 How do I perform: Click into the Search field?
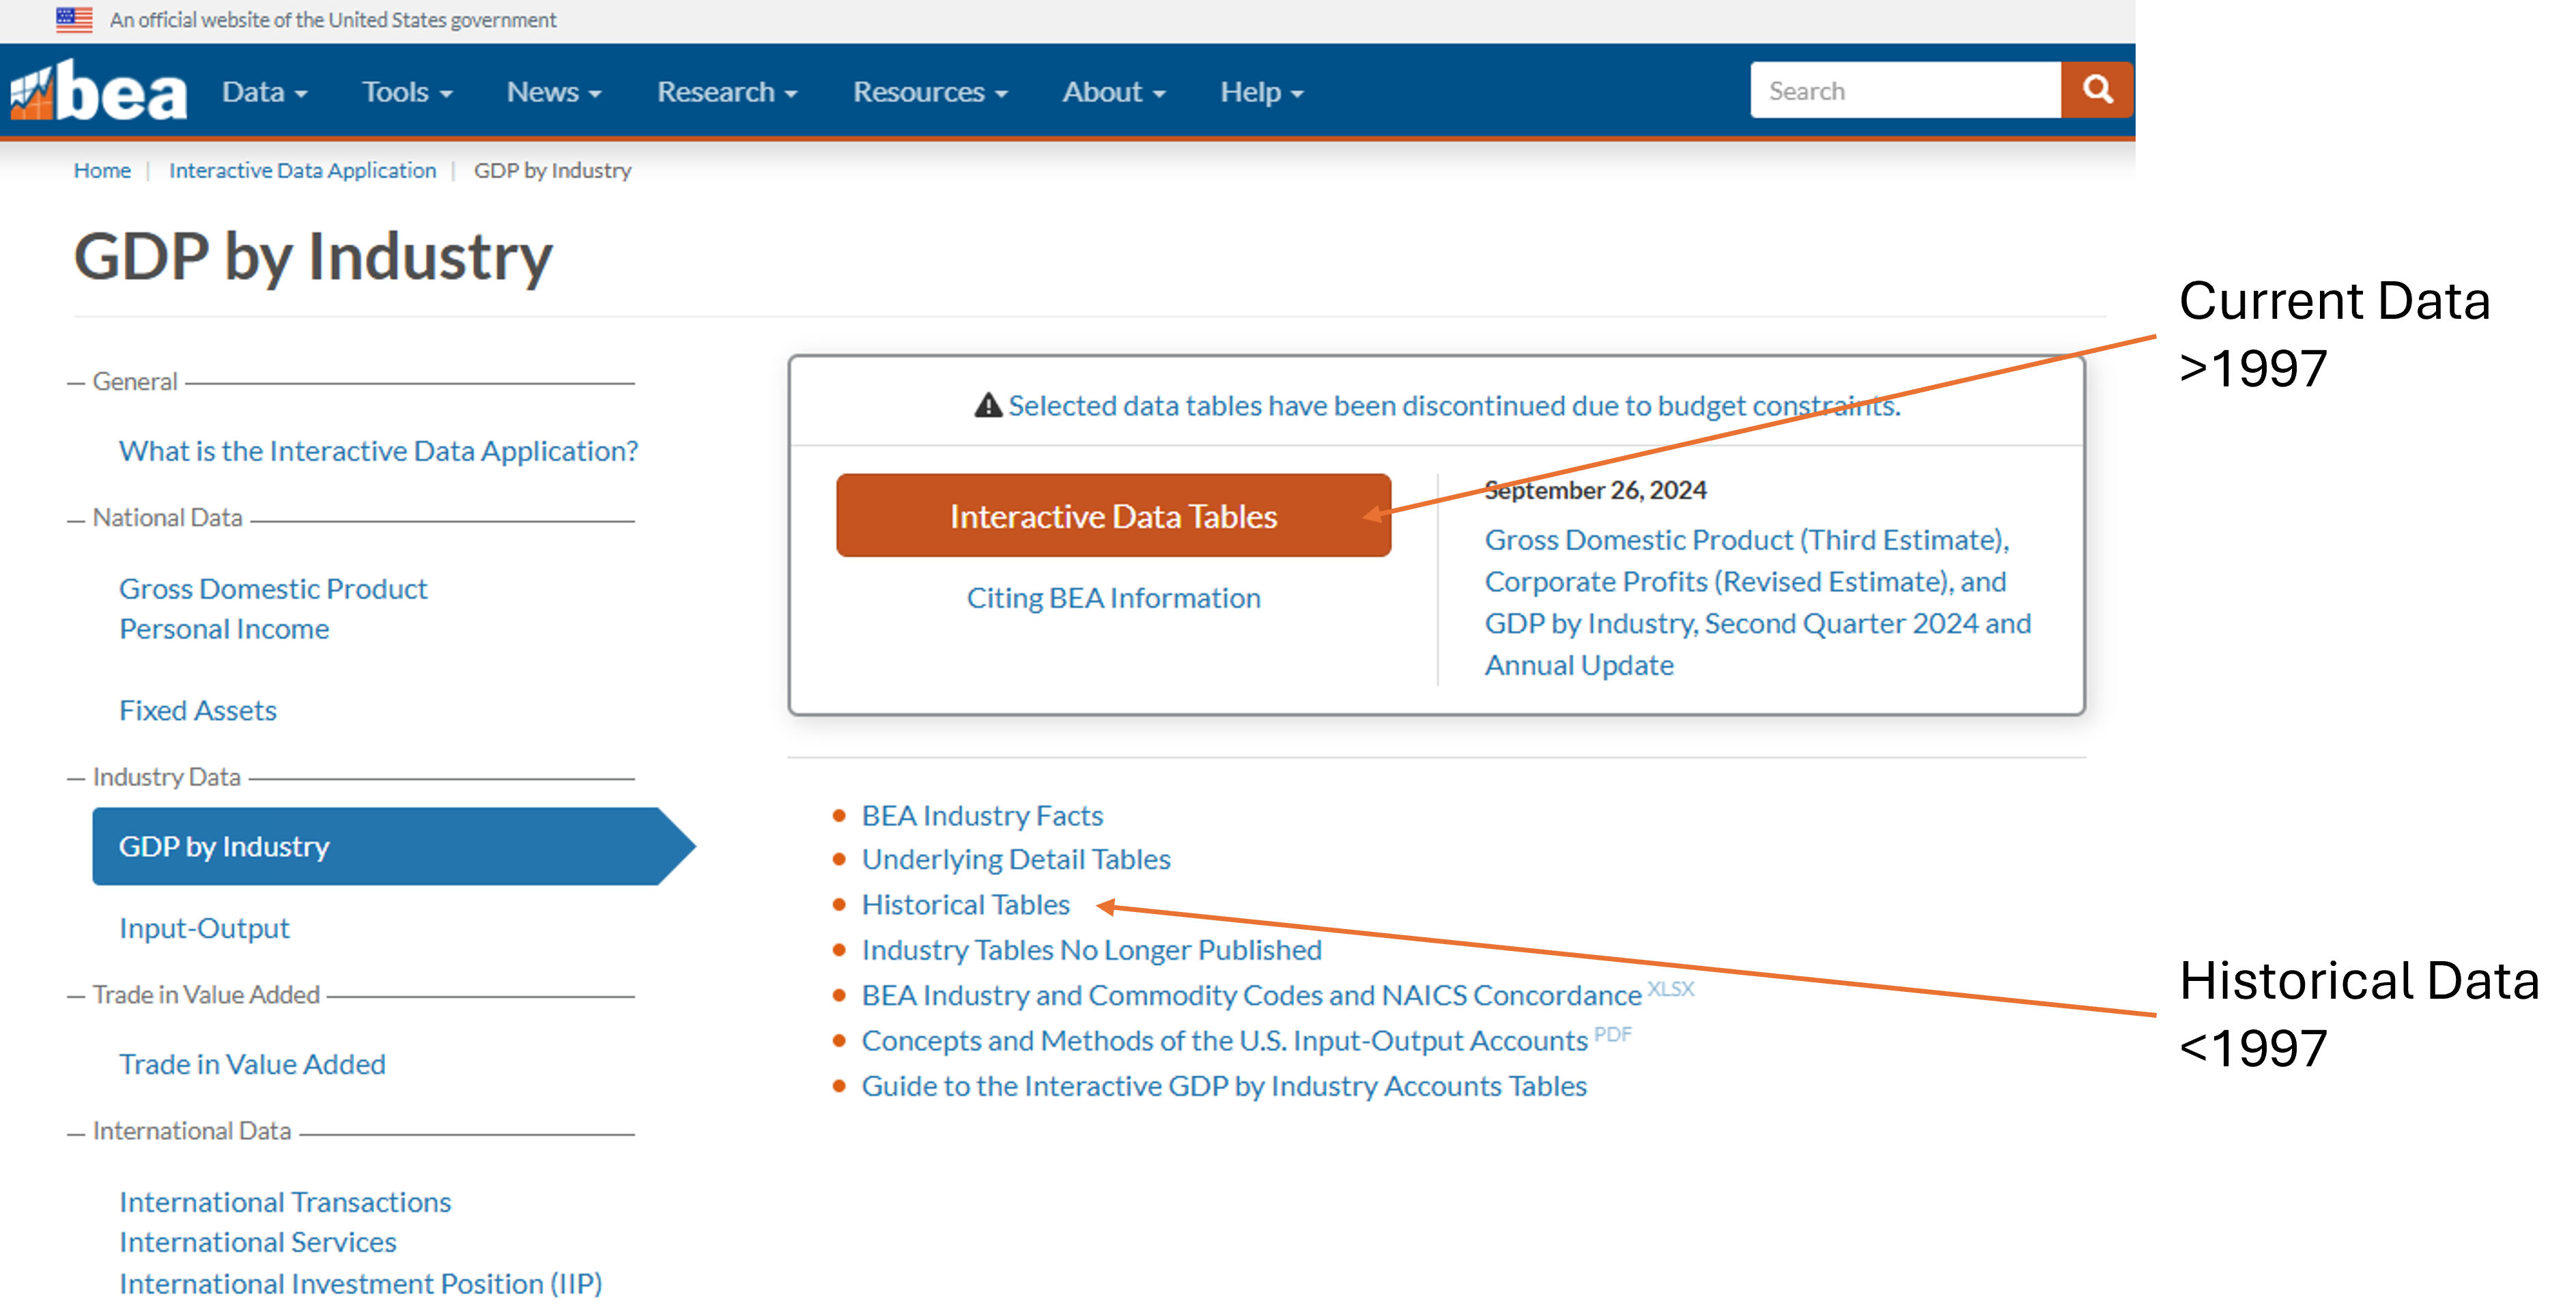click(x=1905, y=90)
